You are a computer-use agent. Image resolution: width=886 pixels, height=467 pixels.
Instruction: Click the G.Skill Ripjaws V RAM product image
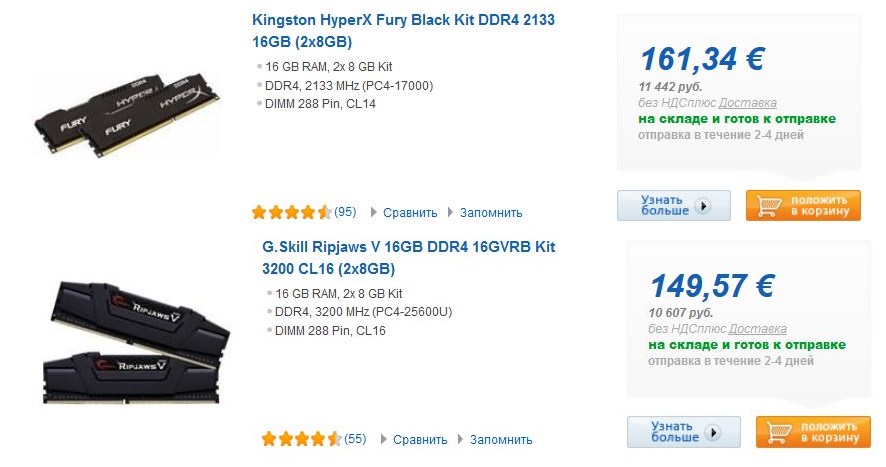[138, 338]
